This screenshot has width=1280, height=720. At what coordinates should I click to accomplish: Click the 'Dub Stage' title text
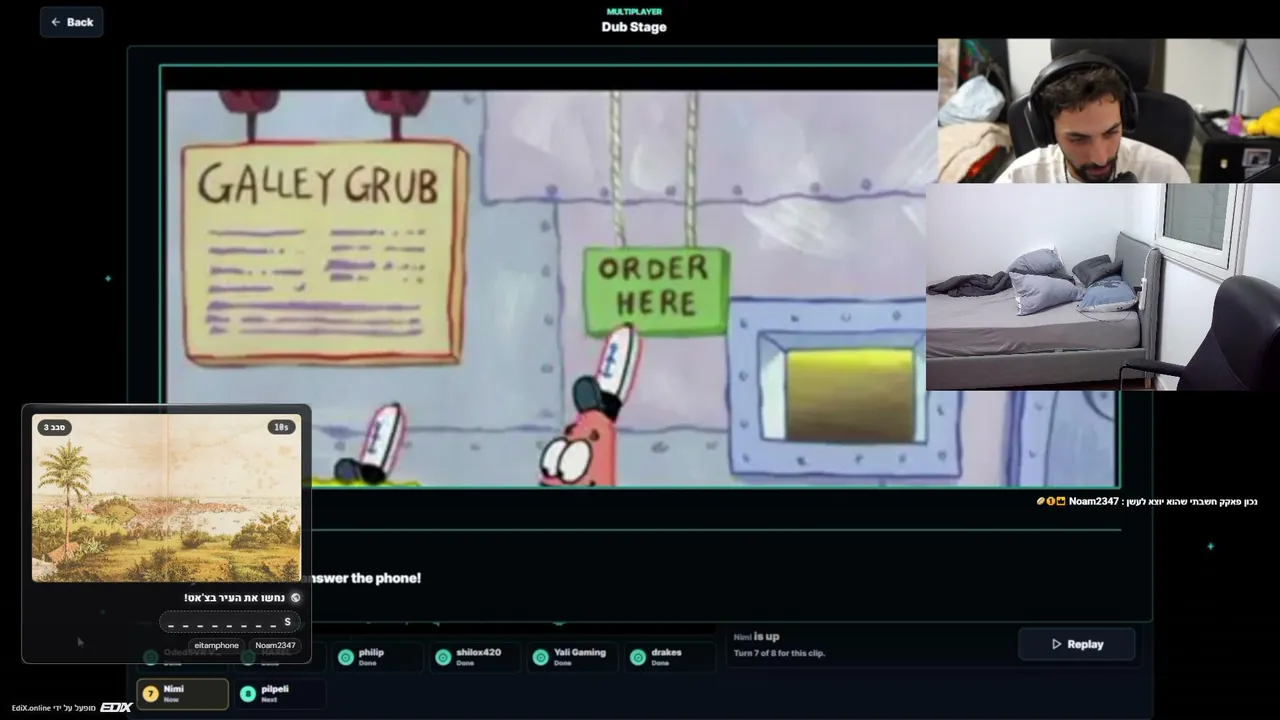point(634,27)
